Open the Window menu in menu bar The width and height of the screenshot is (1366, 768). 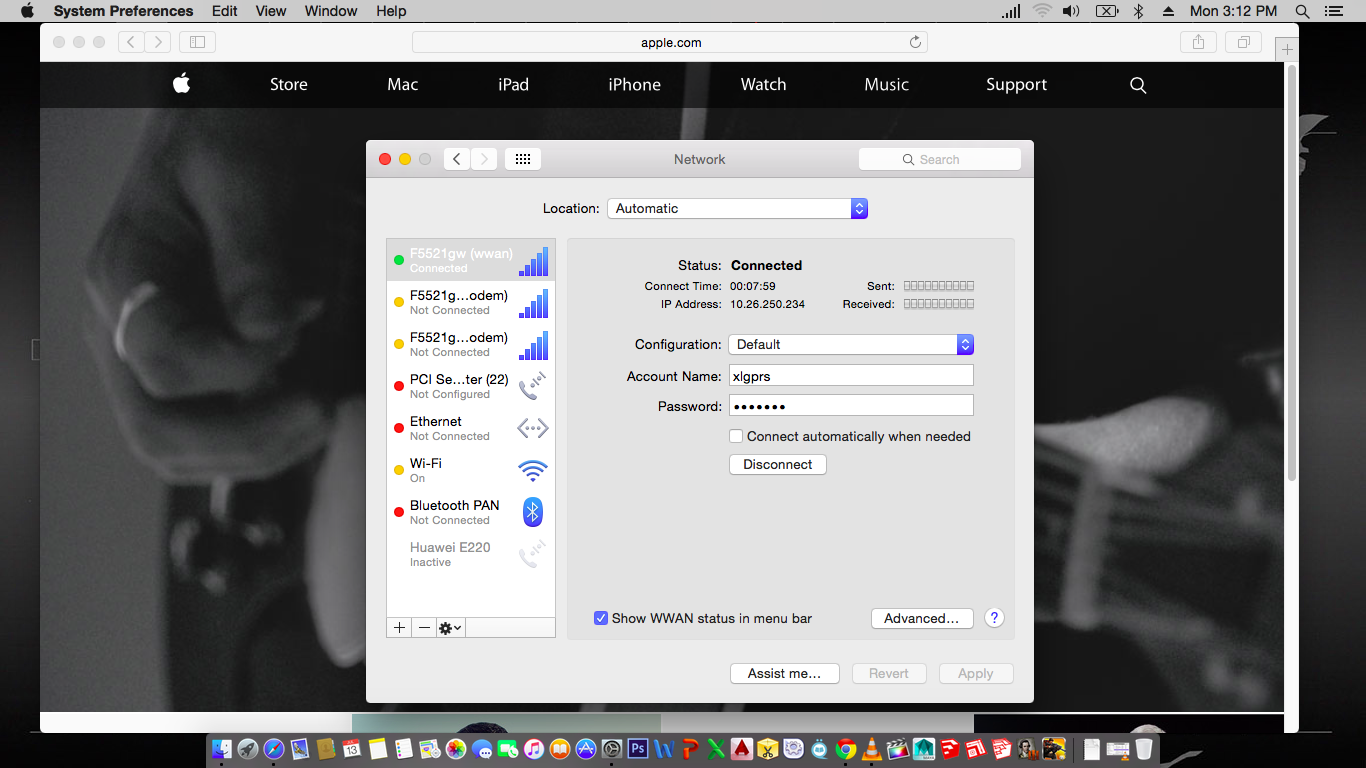[330, 11]
